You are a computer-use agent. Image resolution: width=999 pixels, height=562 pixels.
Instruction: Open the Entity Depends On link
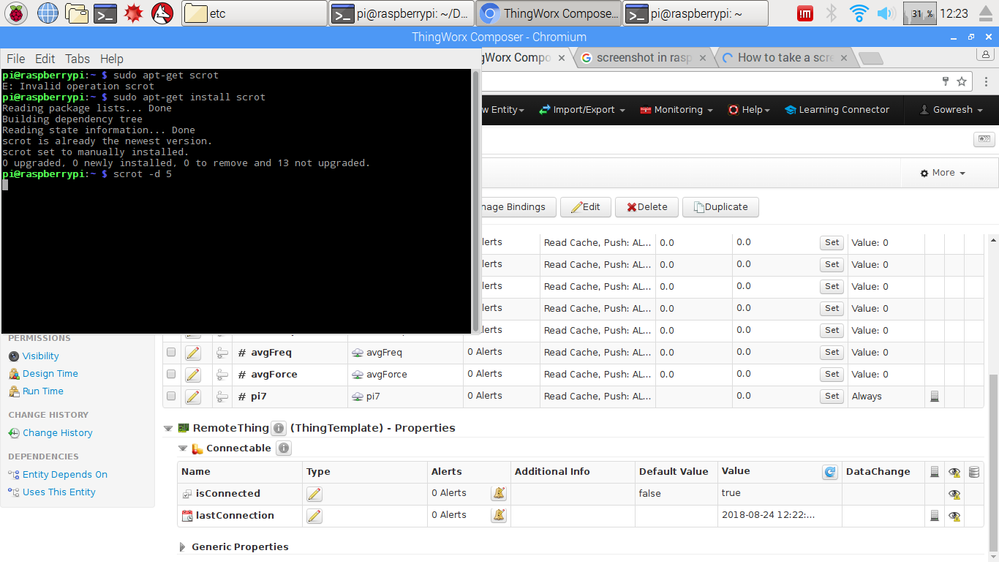[x=64, y=475]
